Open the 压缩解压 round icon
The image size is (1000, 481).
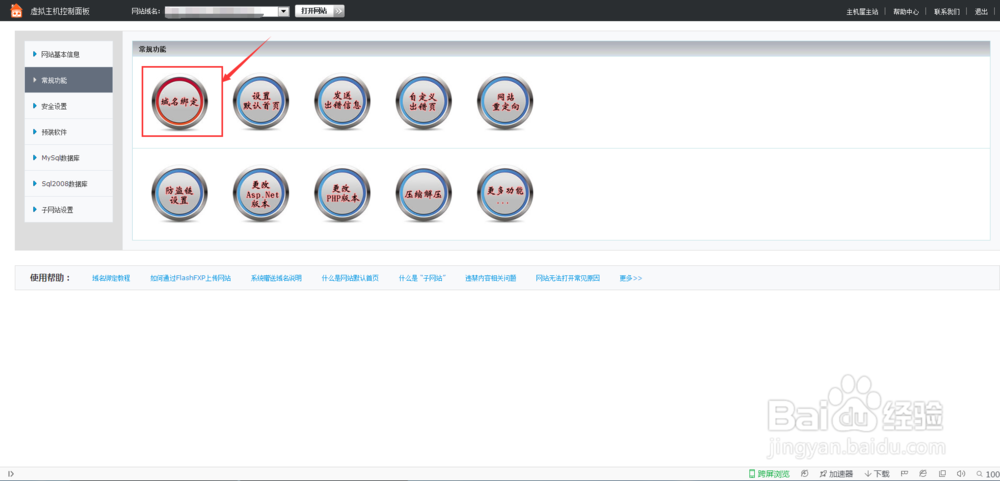pyautogui.click(x=423, y=194)
